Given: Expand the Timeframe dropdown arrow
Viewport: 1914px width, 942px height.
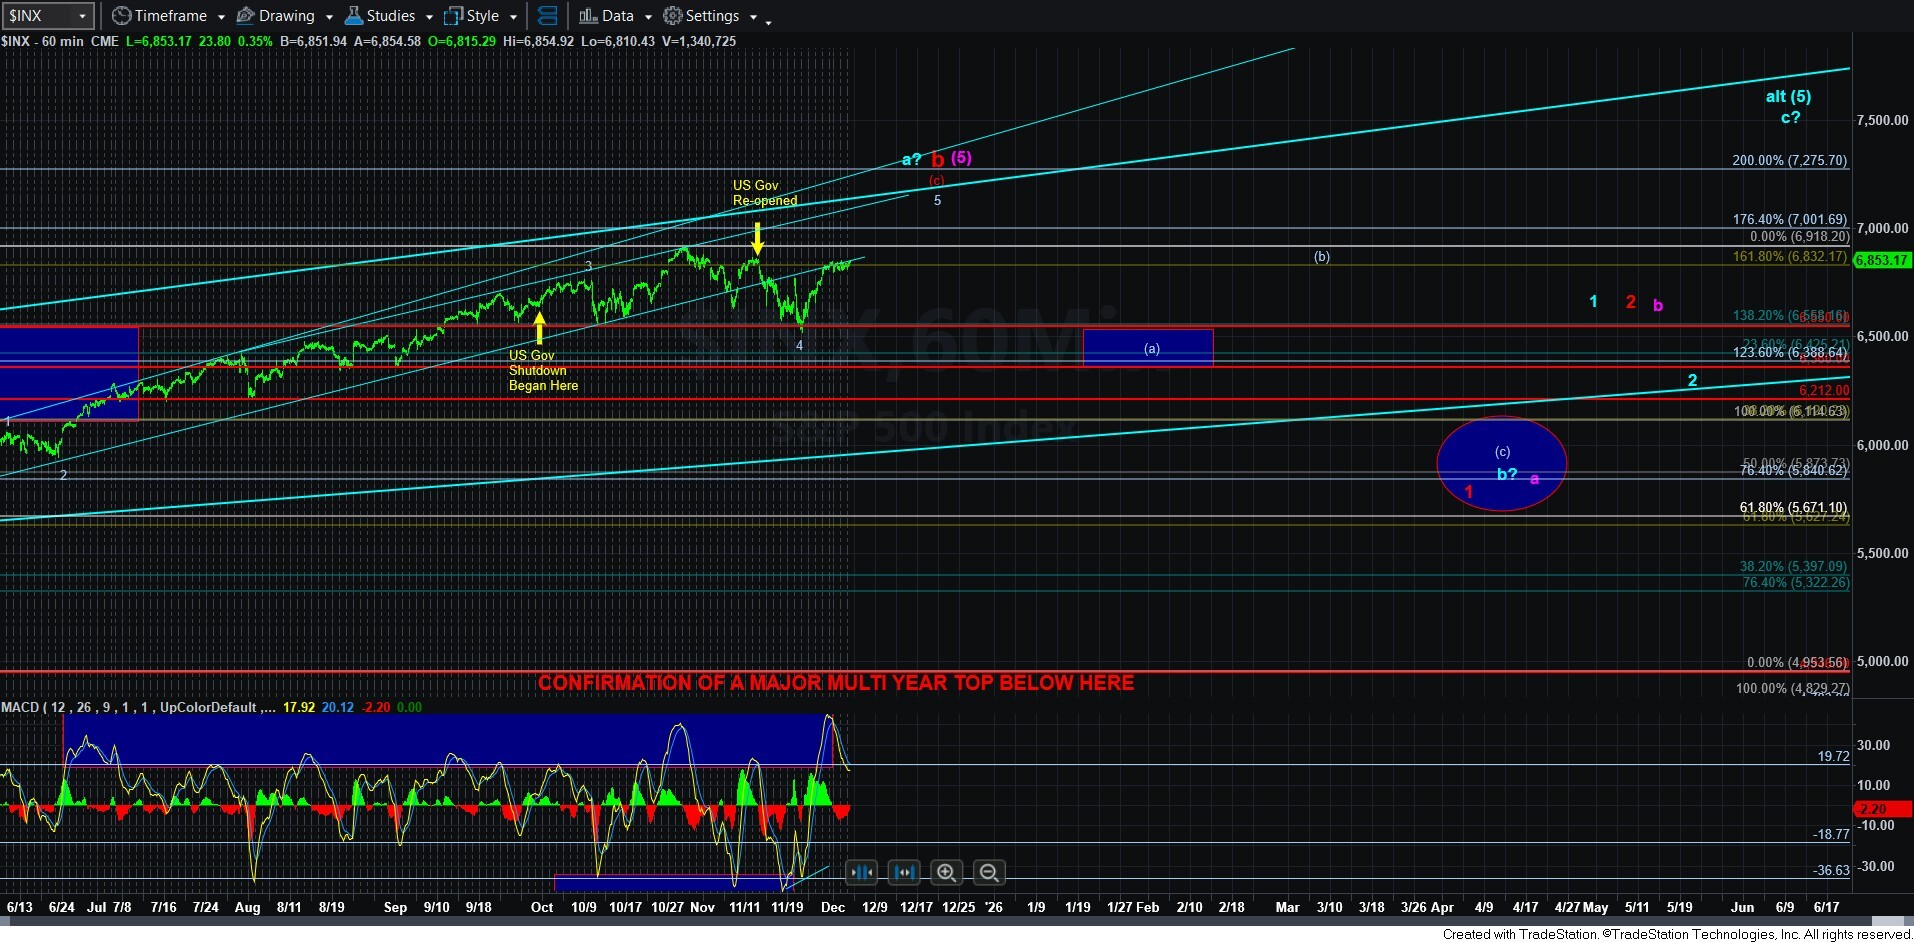Looking at the screenshot, I should coord(221,17).
